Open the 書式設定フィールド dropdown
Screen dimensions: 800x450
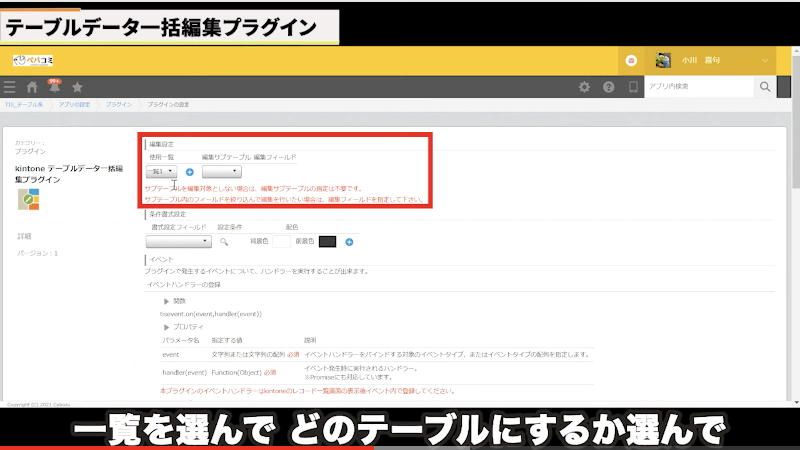tap(178, 241)
